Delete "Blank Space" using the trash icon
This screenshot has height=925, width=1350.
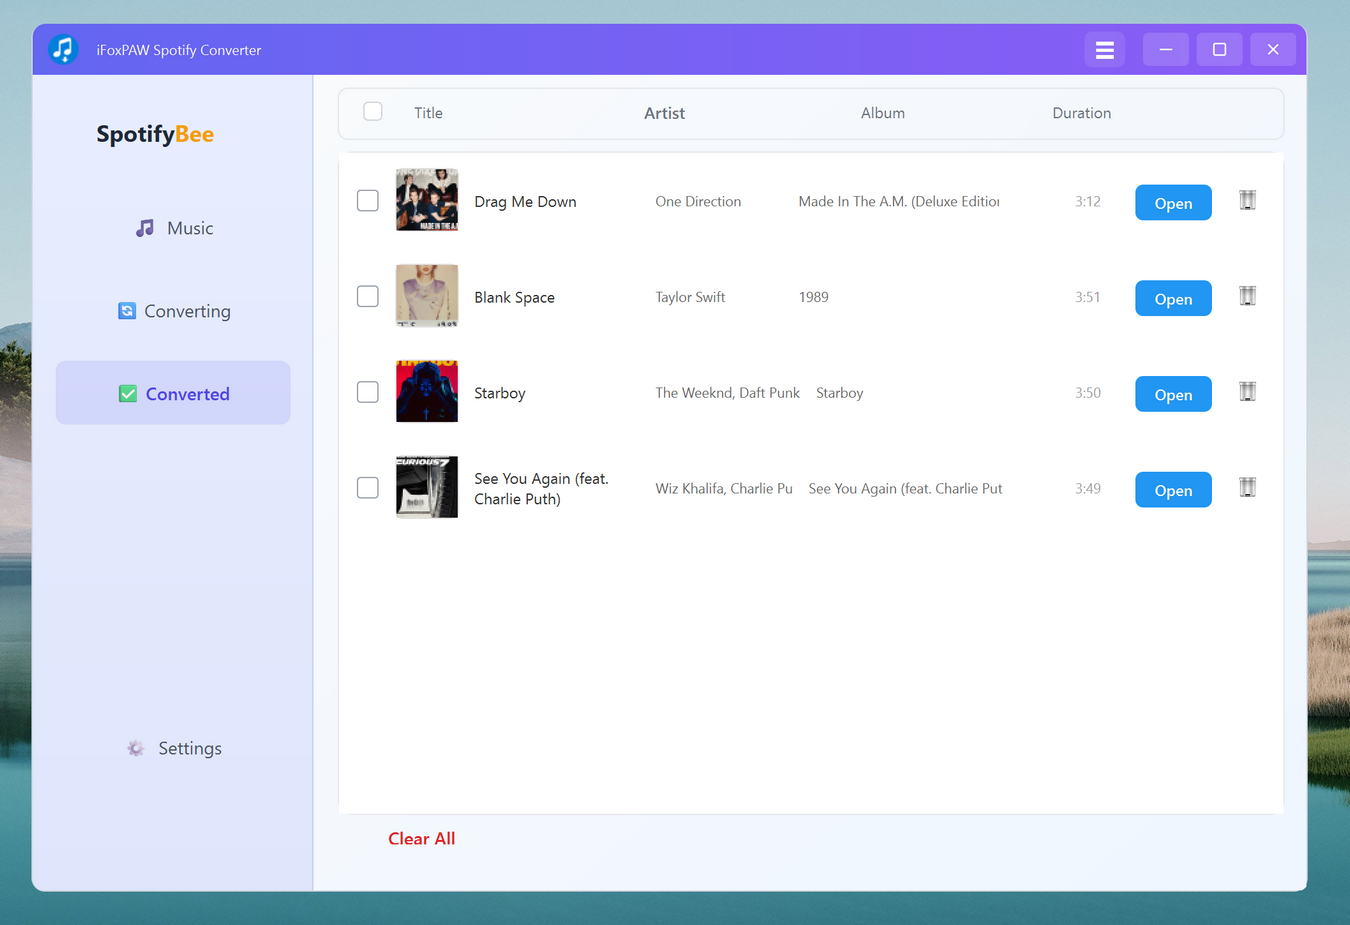pos(1247,296)
